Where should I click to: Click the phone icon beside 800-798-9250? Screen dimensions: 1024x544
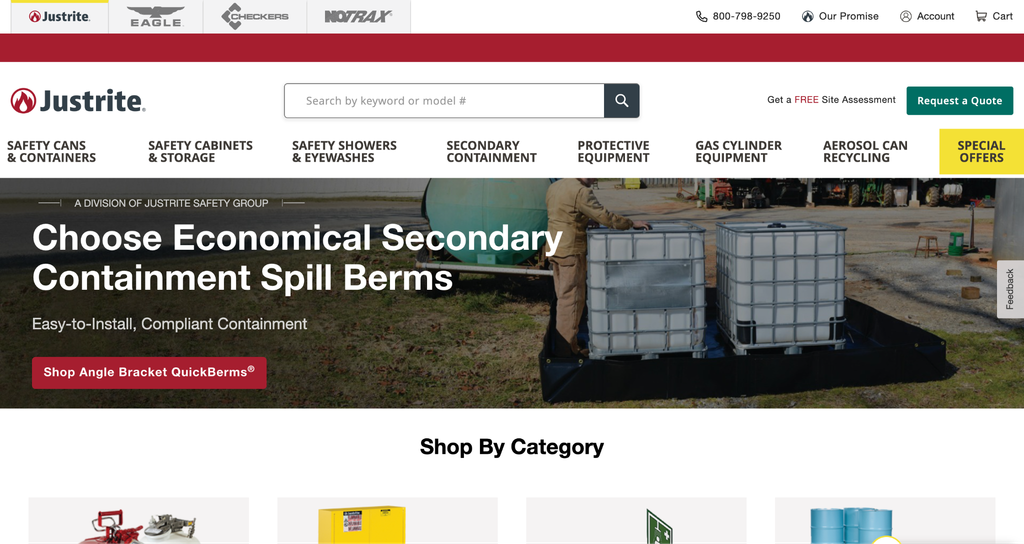click(701, 16)
